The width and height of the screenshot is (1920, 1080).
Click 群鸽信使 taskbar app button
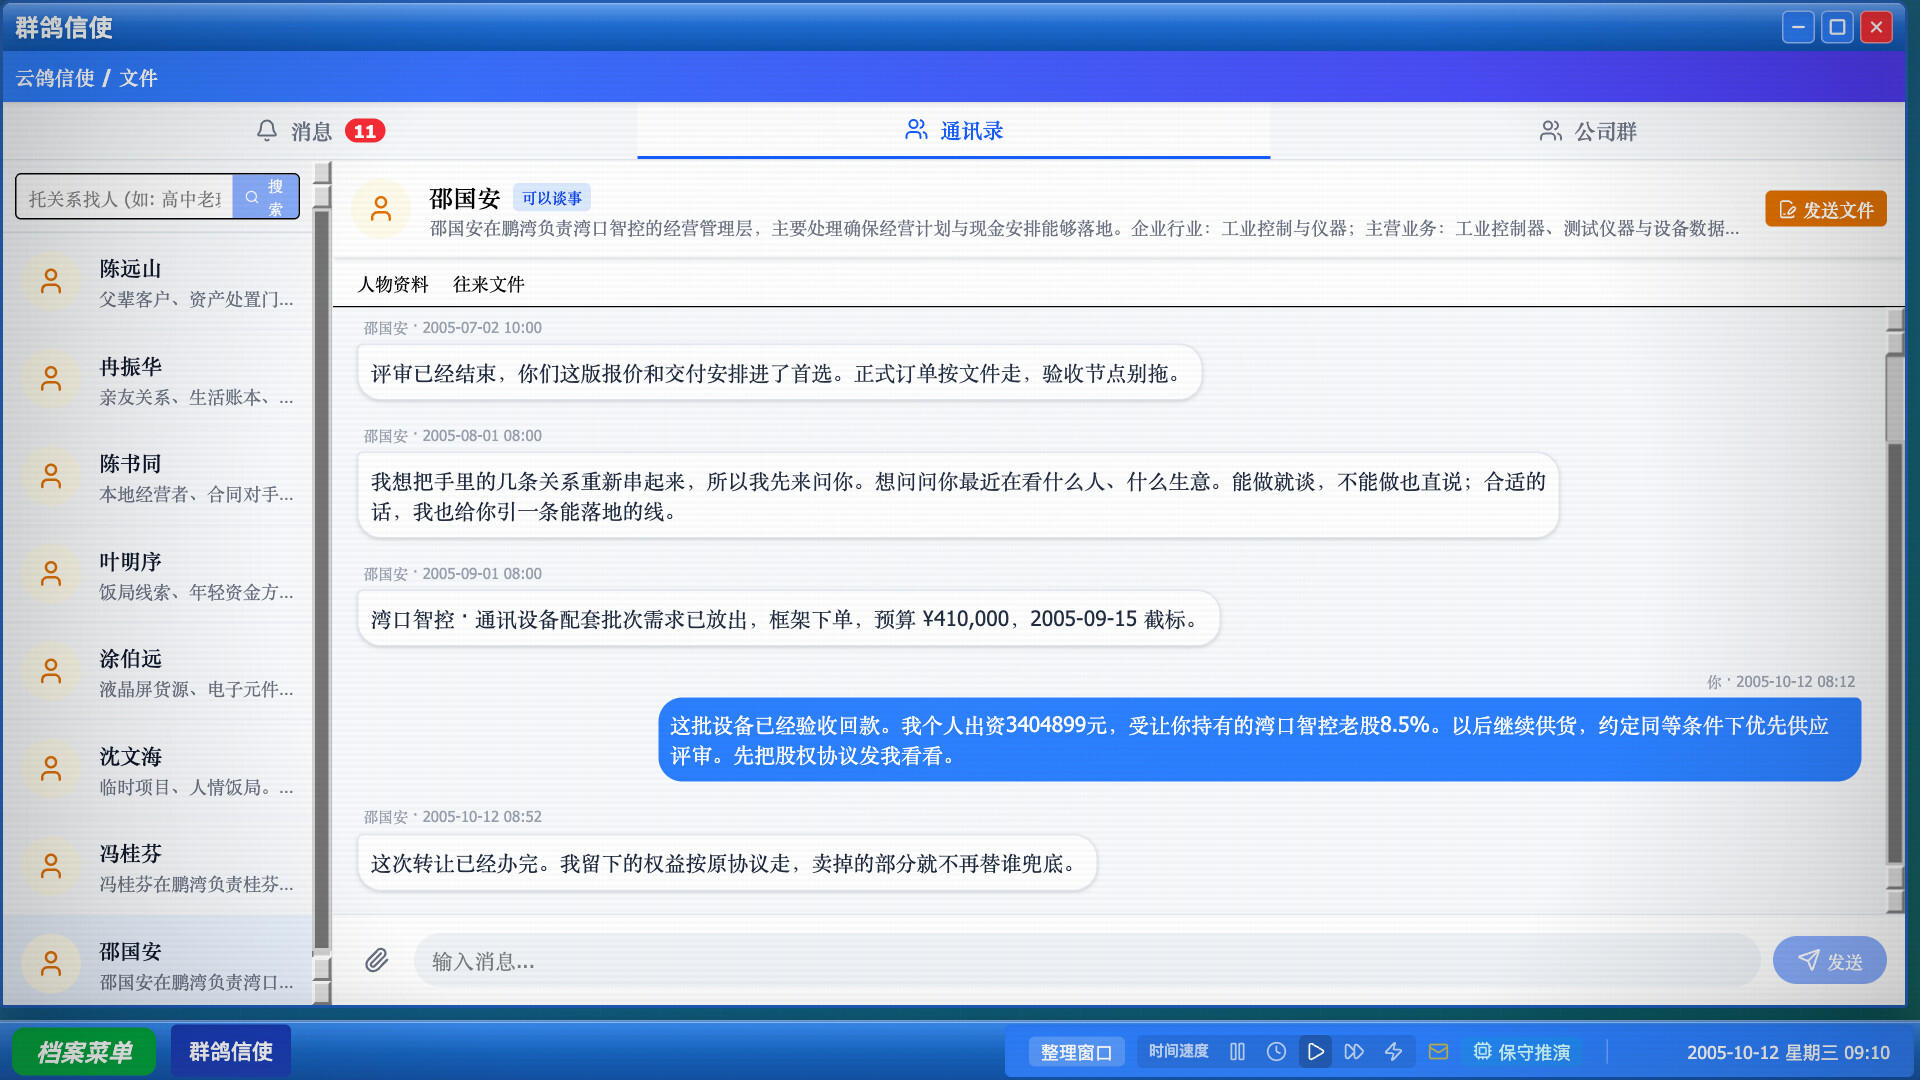pos(231,1051)
